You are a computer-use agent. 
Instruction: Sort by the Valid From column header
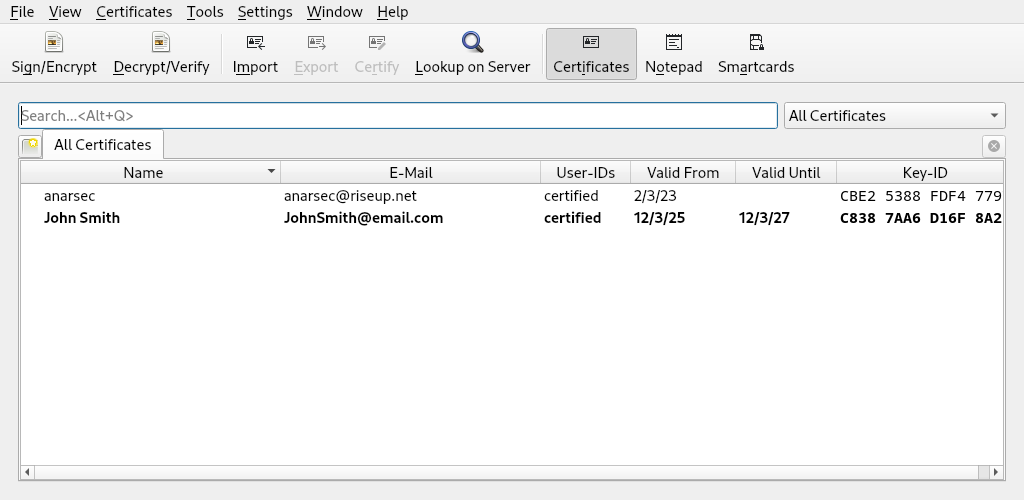point(682,172)
